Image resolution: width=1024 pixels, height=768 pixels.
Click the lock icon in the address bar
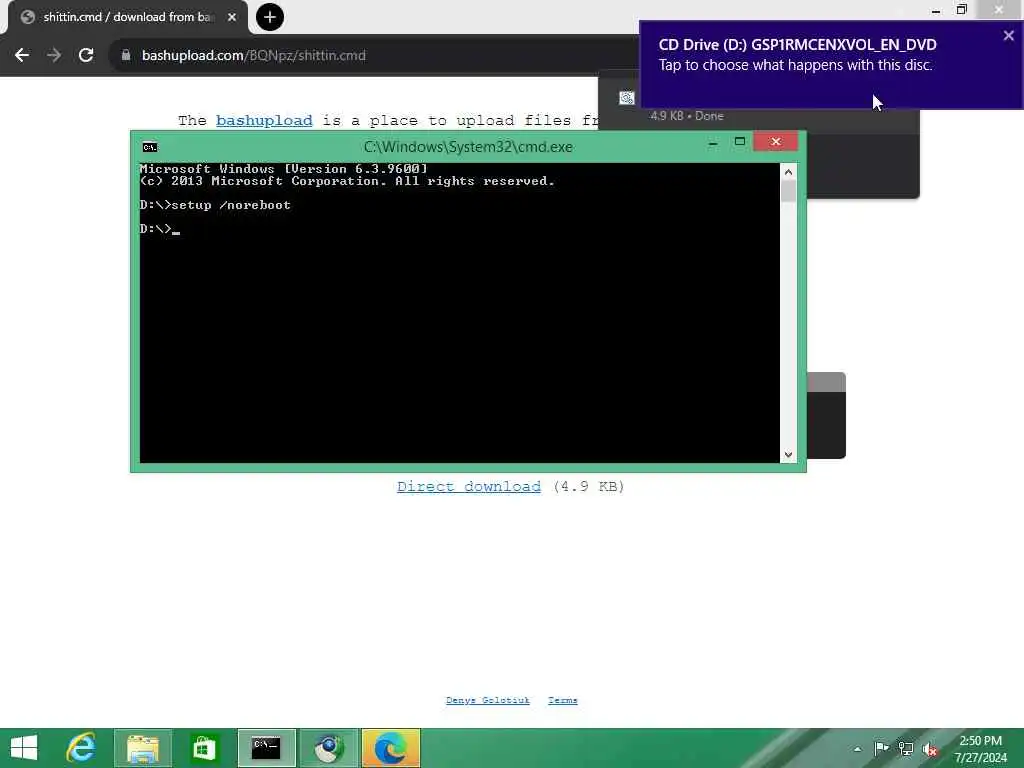pyautogui.click(x=126, y=56)
